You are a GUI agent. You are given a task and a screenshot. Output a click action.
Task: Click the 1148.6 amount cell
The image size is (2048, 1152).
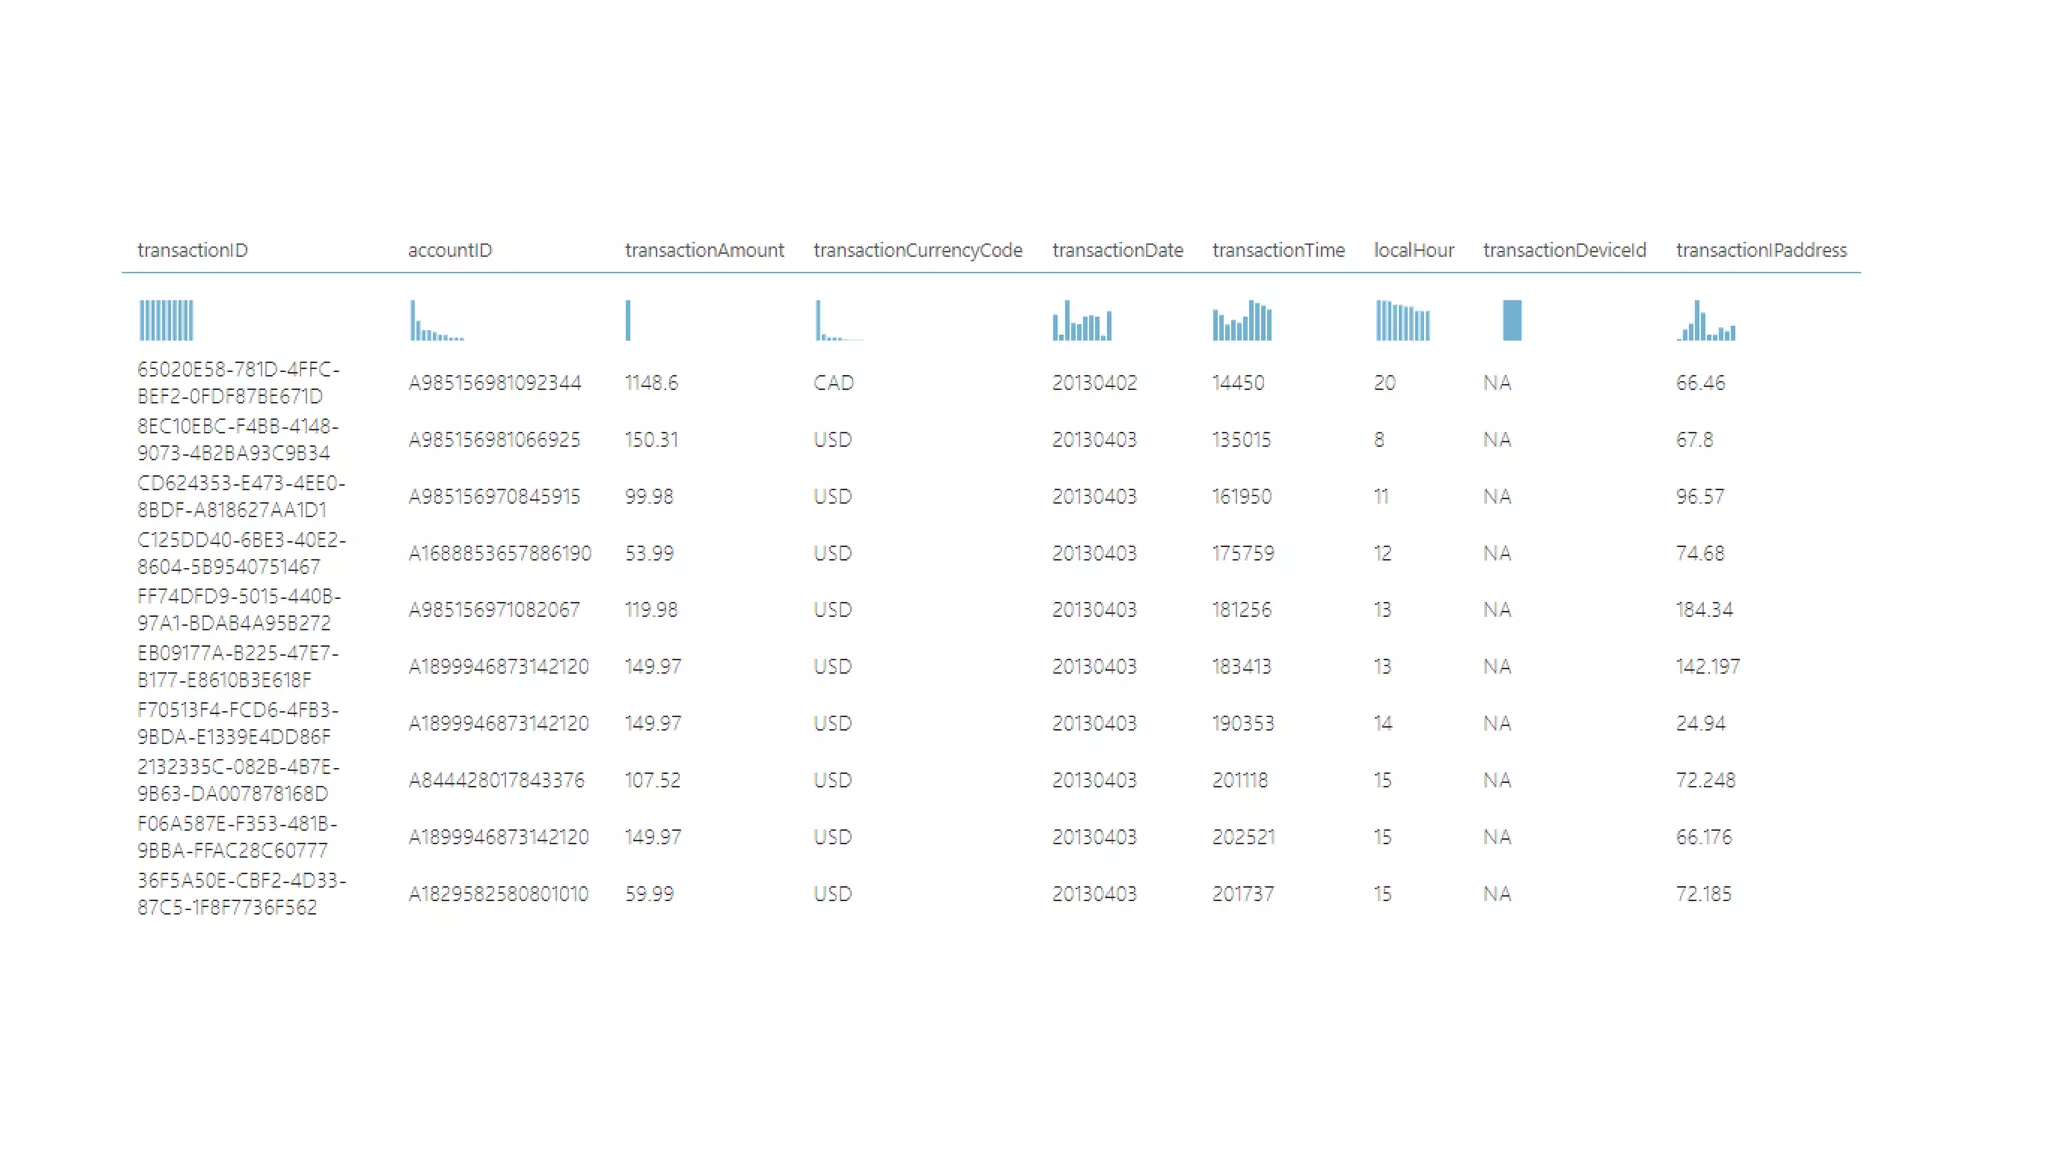pyautogui.click(x=651, y=383)
